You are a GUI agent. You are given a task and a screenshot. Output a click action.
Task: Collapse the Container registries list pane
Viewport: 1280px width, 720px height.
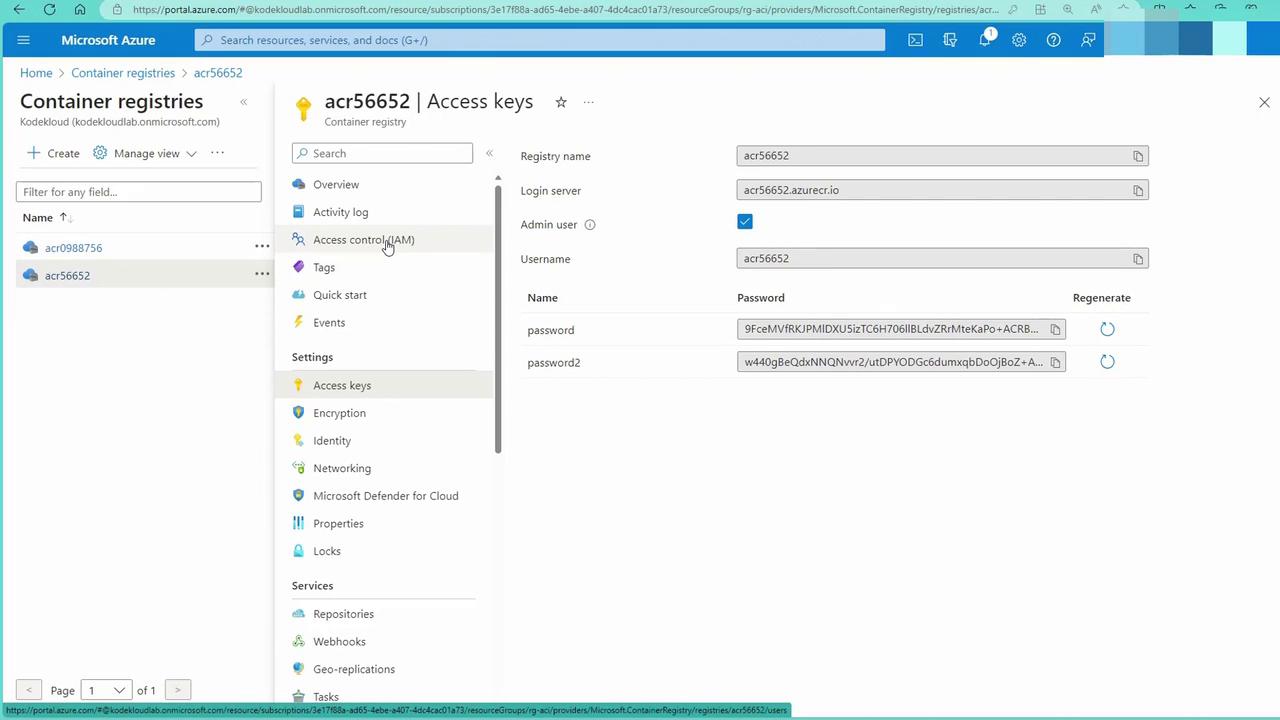click(243, 102)
